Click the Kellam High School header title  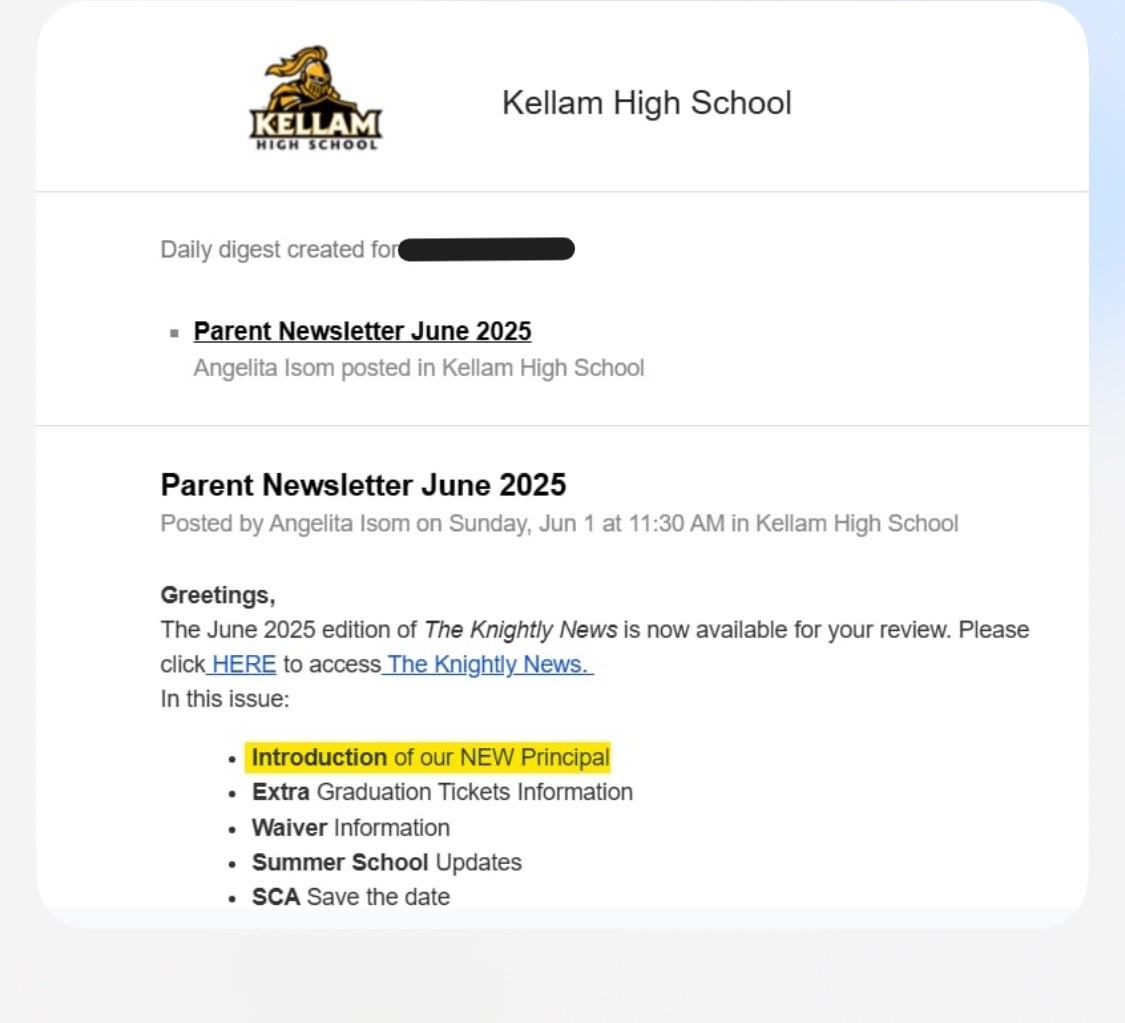(x=646, y=103)
